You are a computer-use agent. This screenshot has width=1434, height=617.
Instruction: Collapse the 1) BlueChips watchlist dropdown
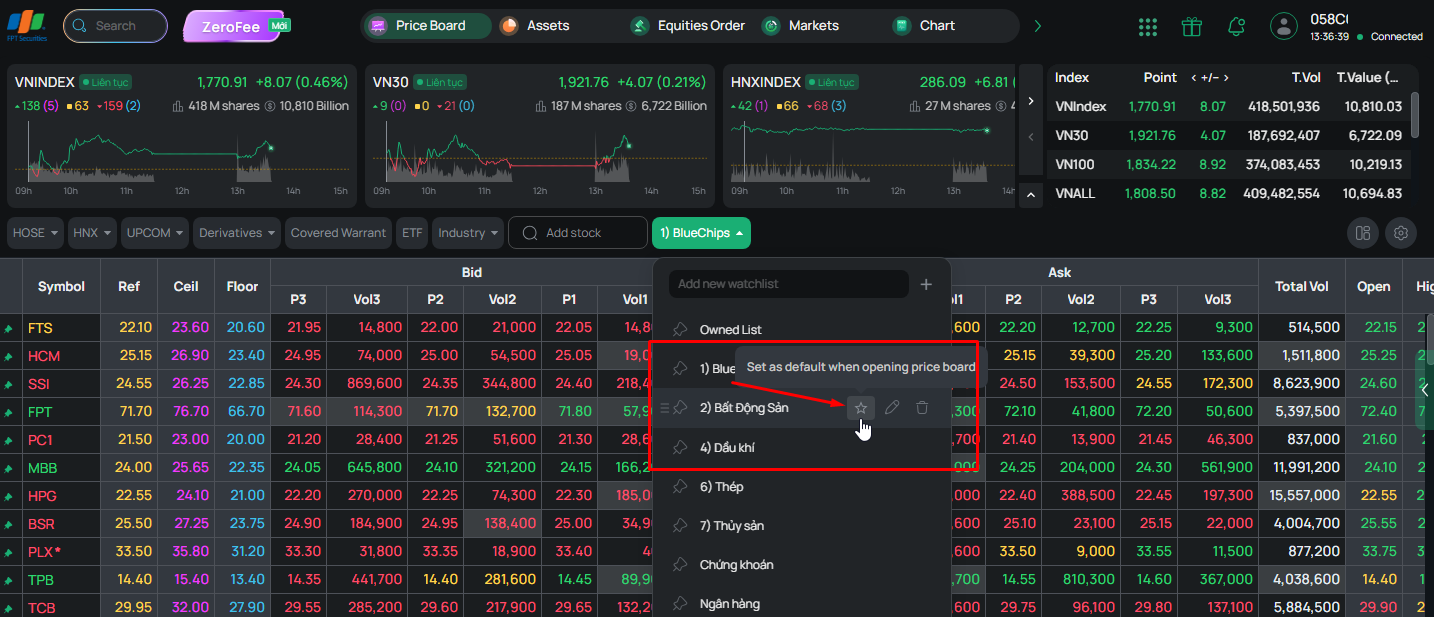click(x=701, y=233)
